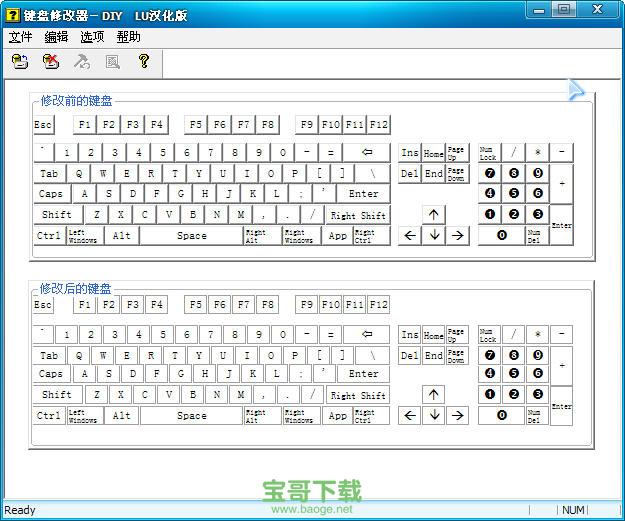
Task: Select numpad 1 on the 修改后 keyboard
Action: 489,395
